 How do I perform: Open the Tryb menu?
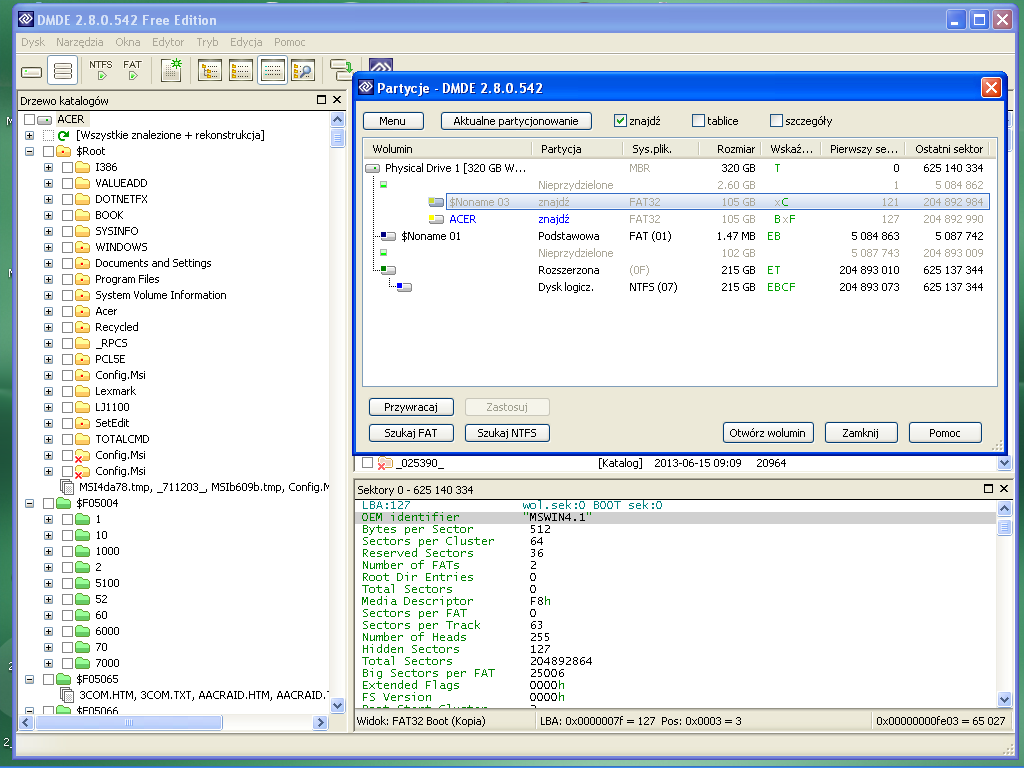(207, 42)
